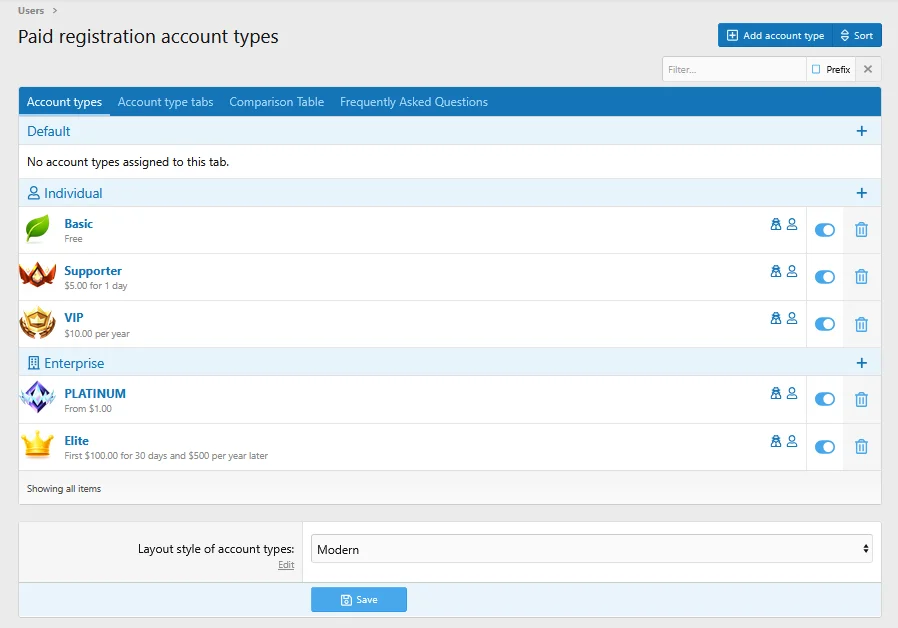Open single user icon for VIP row
This screenshot has height=628, width=898.
coord(792,318)
